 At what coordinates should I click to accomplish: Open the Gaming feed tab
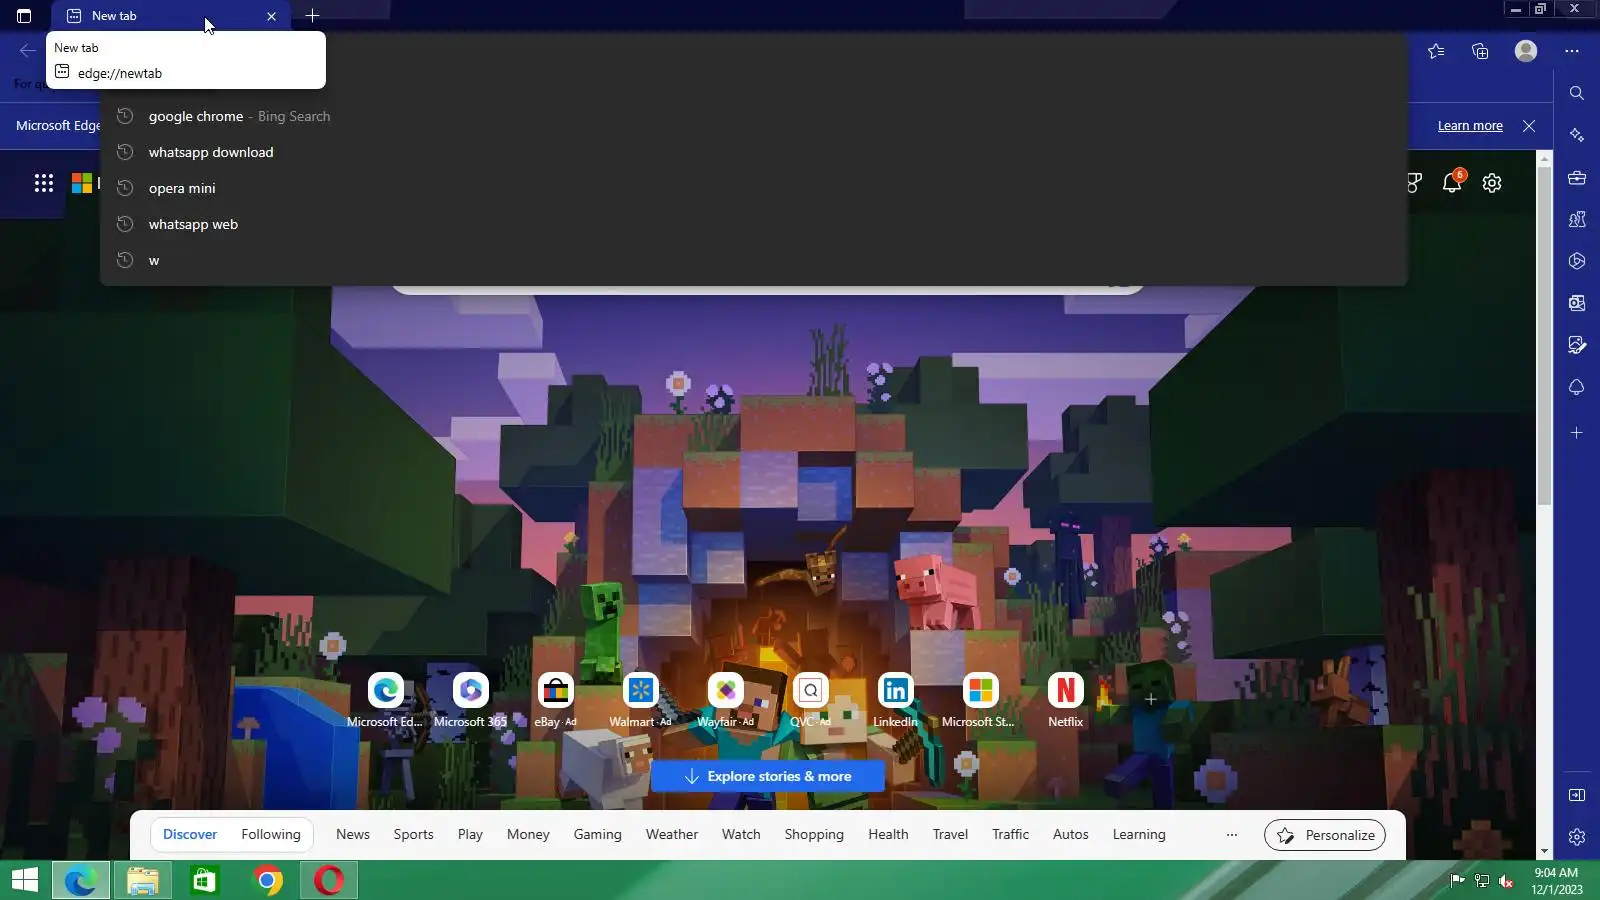tap(597, 834)
